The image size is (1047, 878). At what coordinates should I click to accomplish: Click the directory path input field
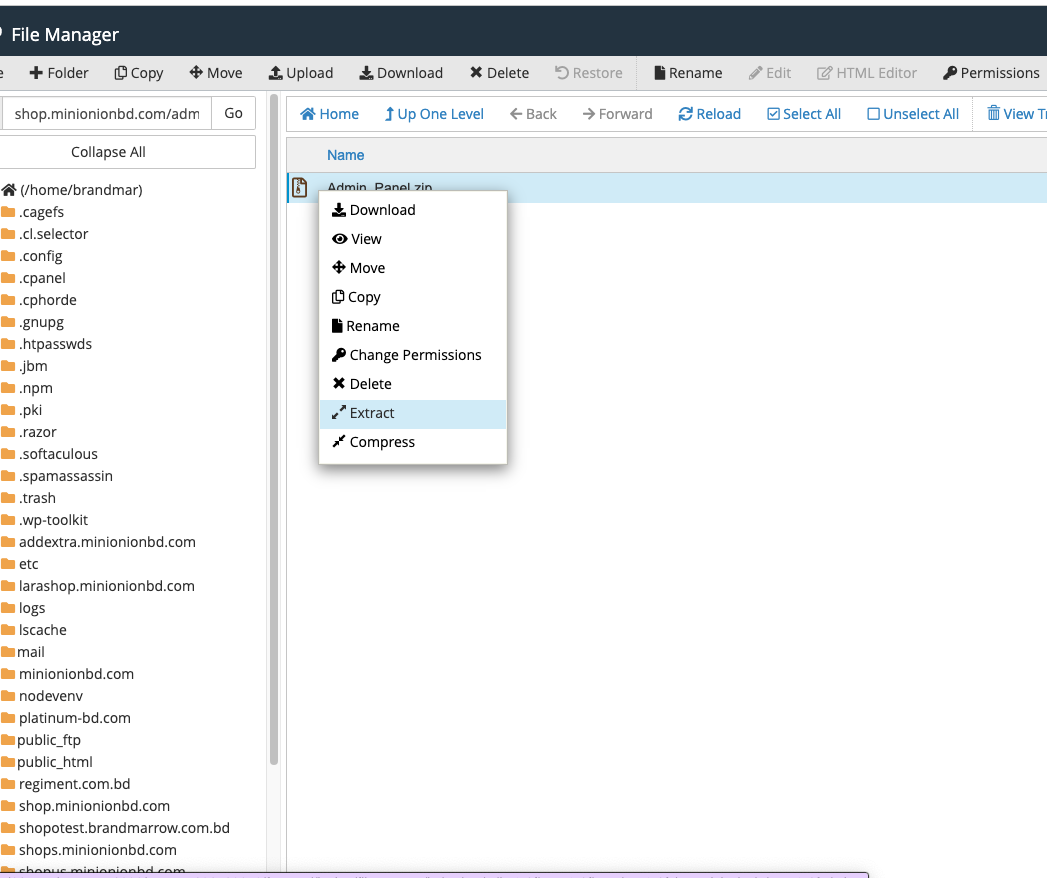106,114
